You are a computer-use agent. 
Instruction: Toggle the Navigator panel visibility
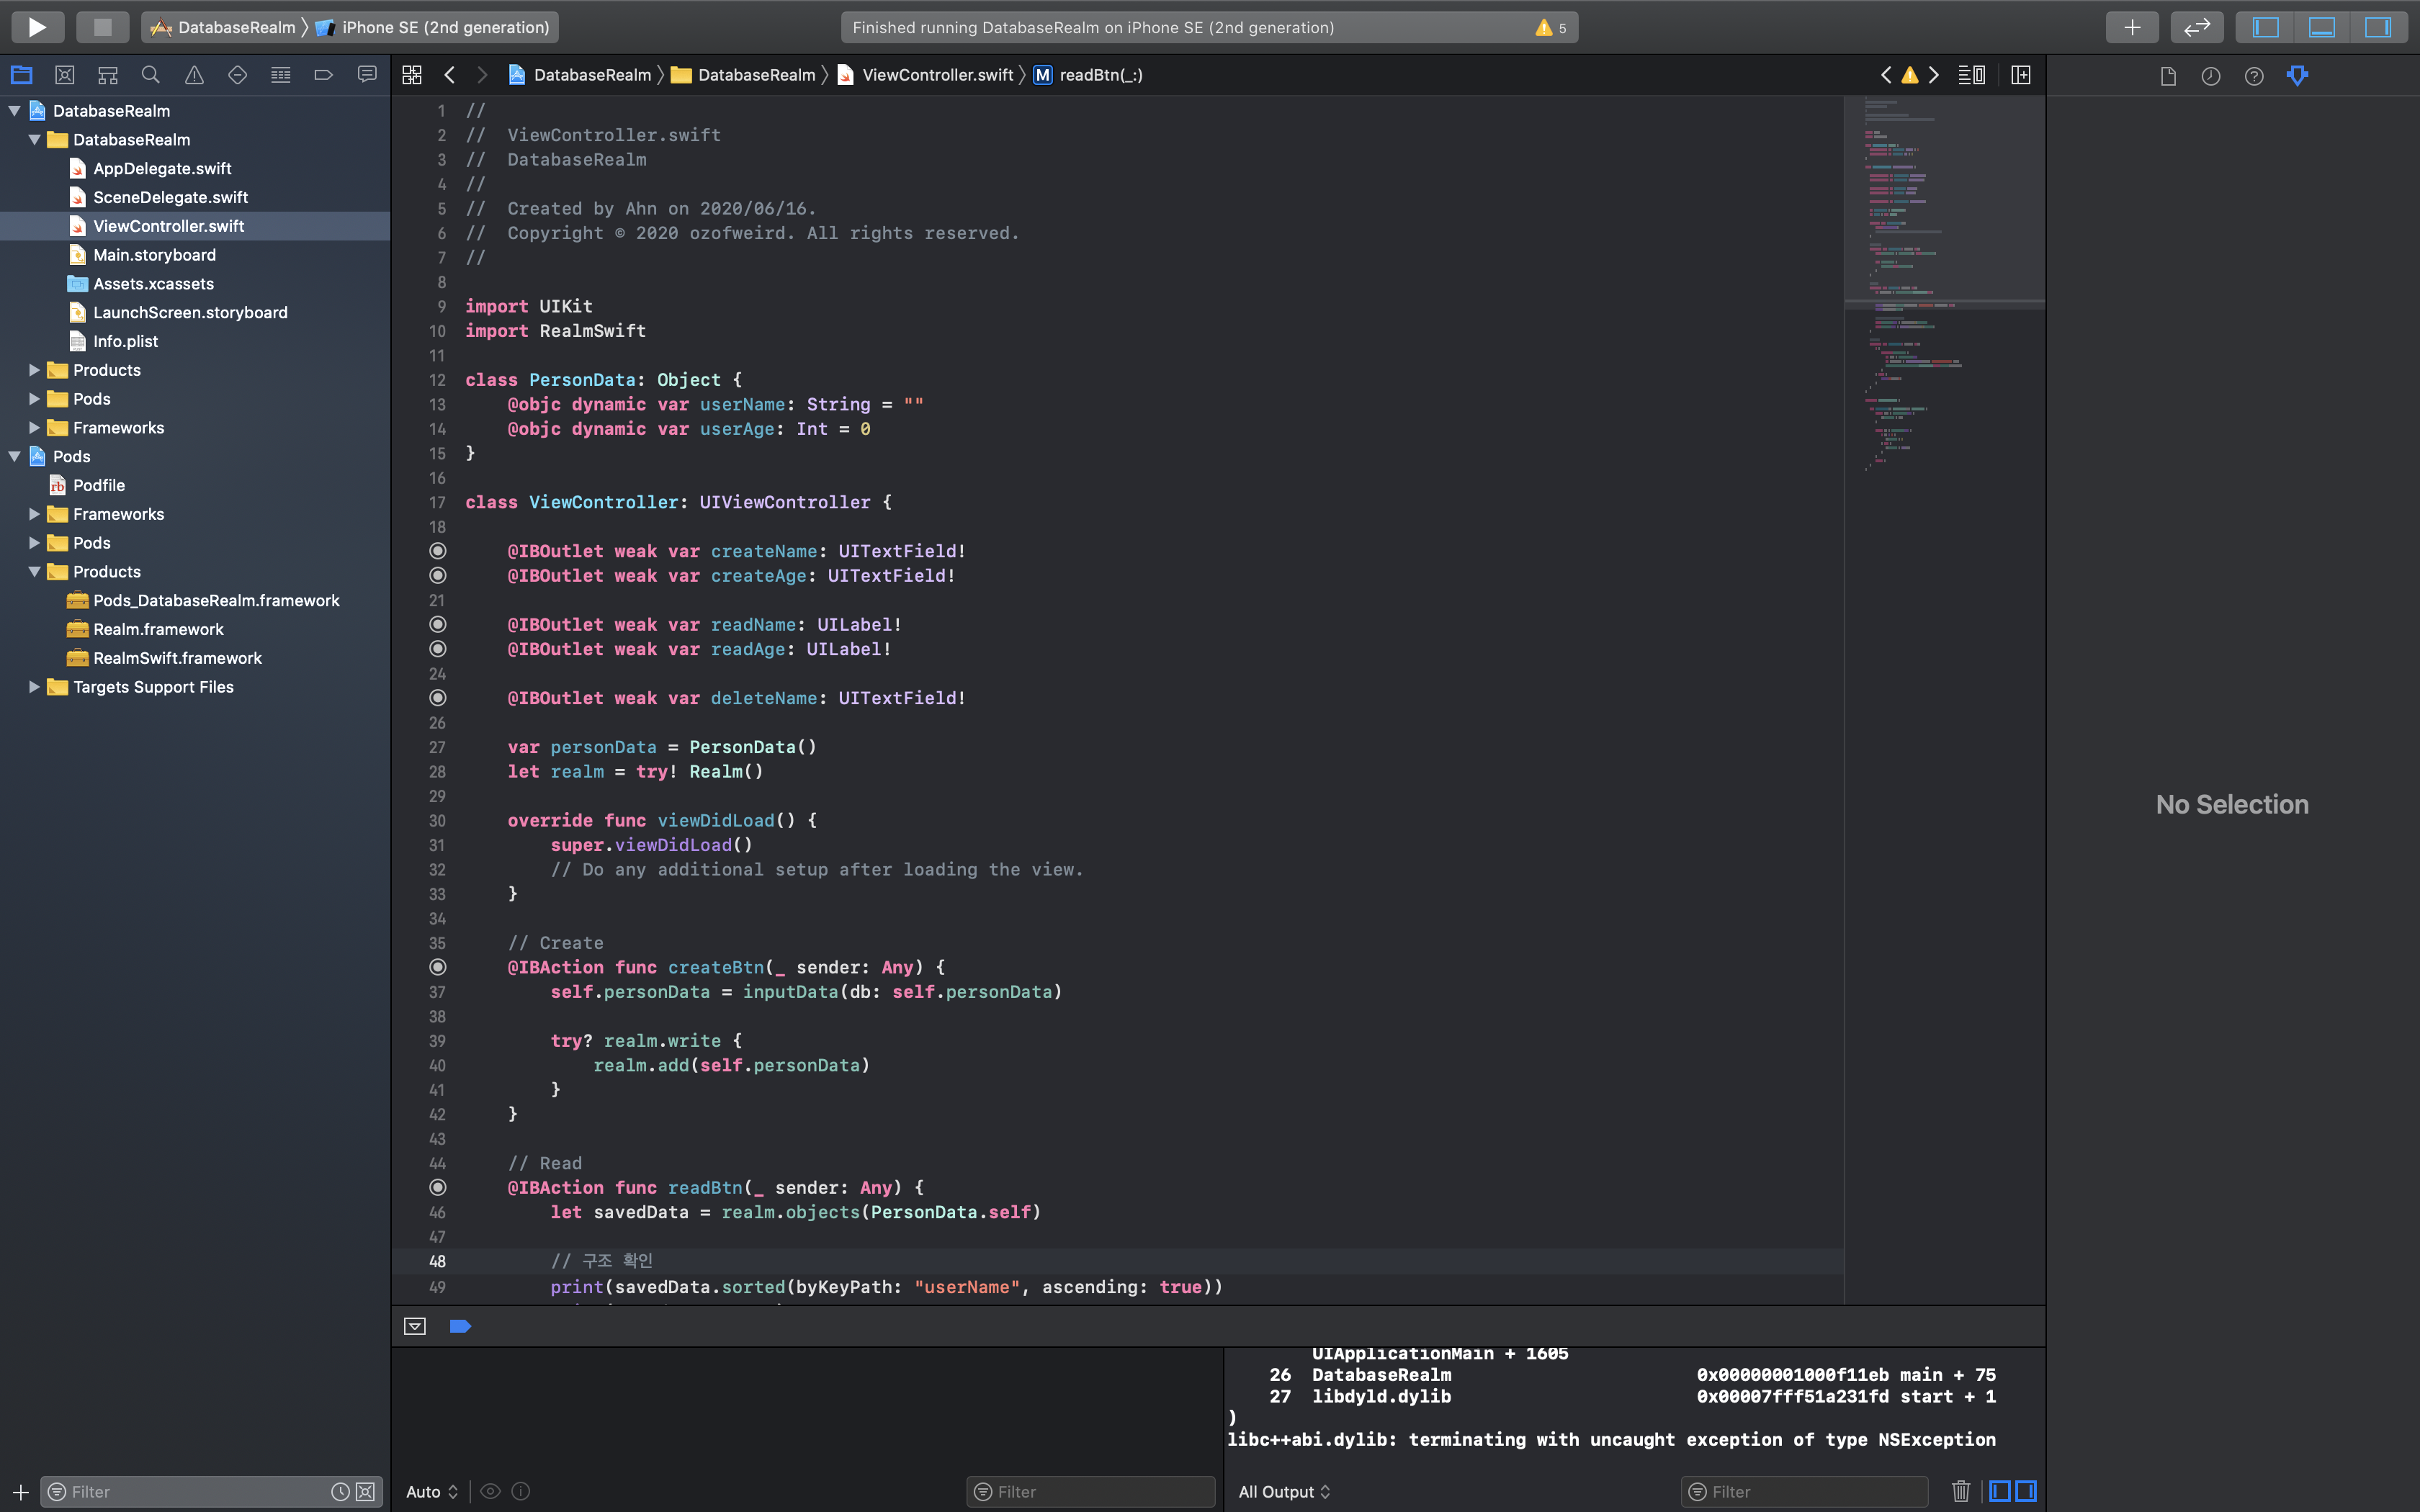tap(2265, 27)
